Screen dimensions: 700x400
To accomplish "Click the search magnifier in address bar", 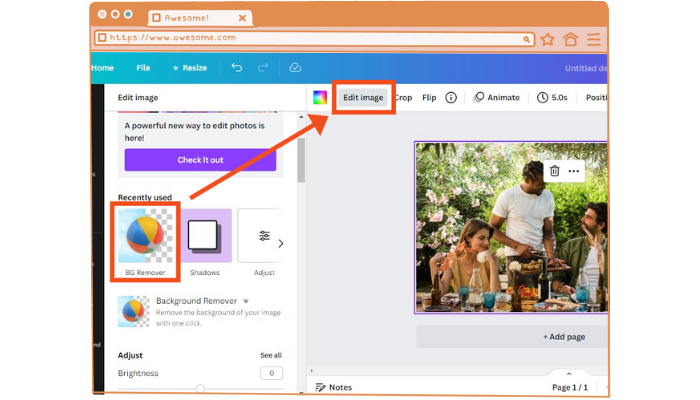I will point(527,39).
